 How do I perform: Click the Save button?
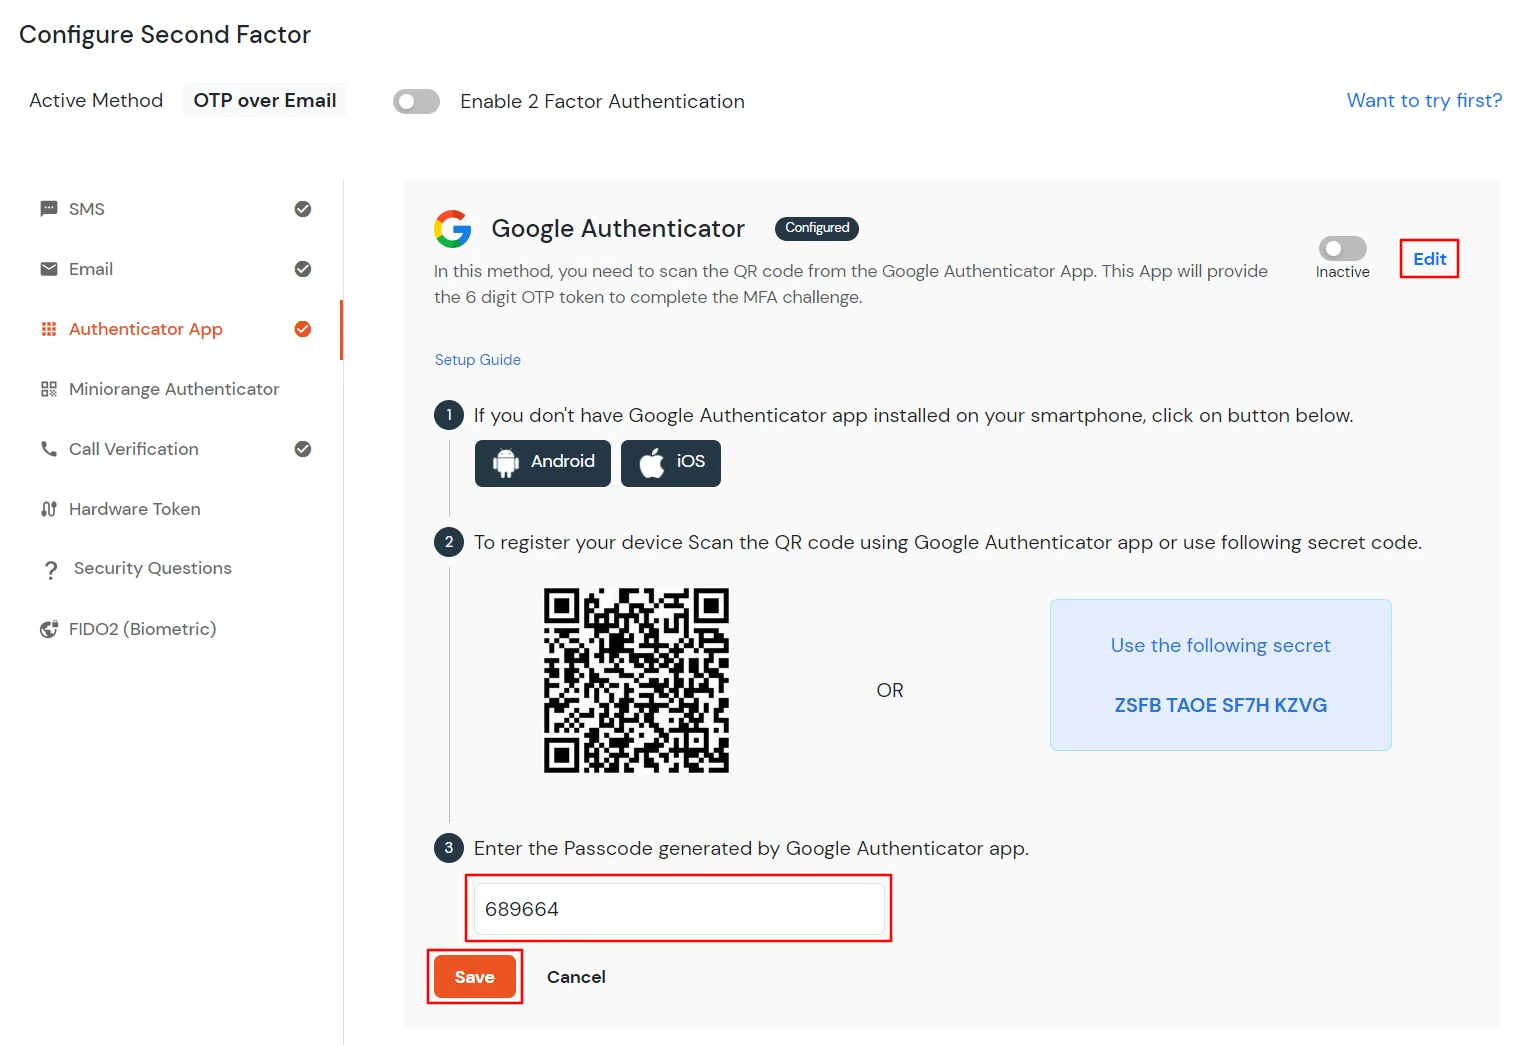[474, 976]
